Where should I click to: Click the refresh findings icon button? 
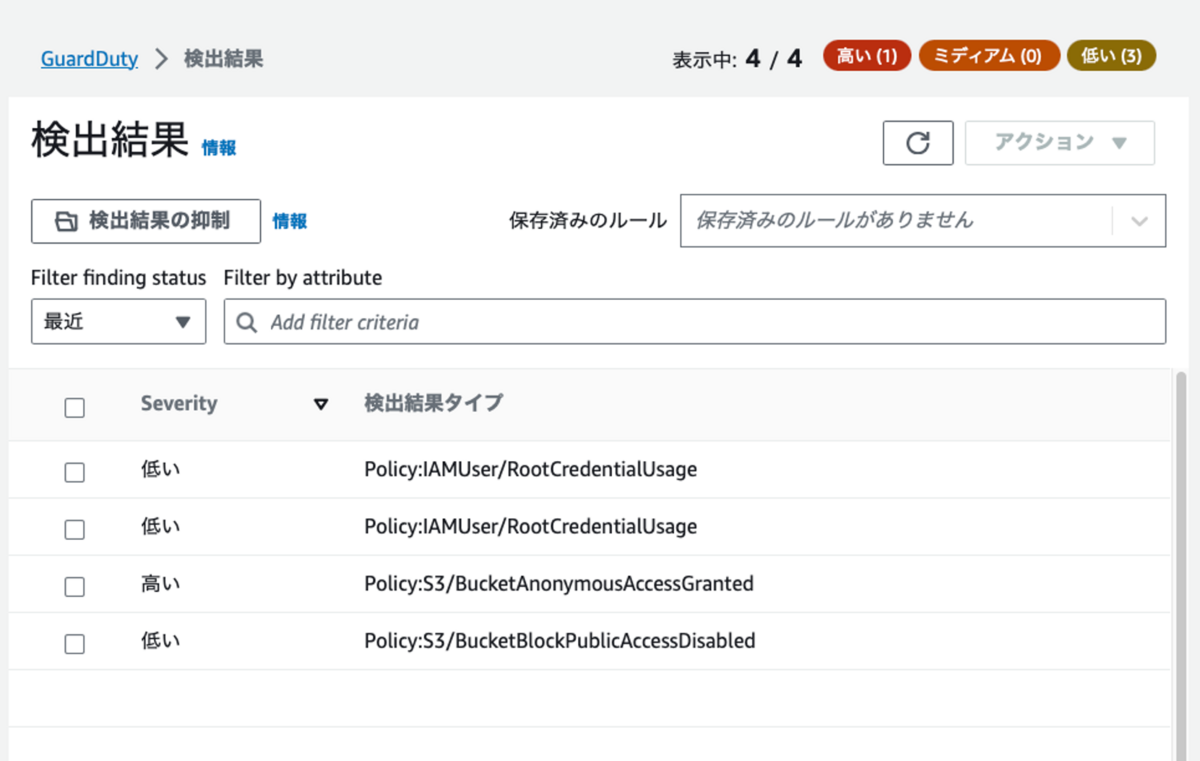(x=917, y=143)
